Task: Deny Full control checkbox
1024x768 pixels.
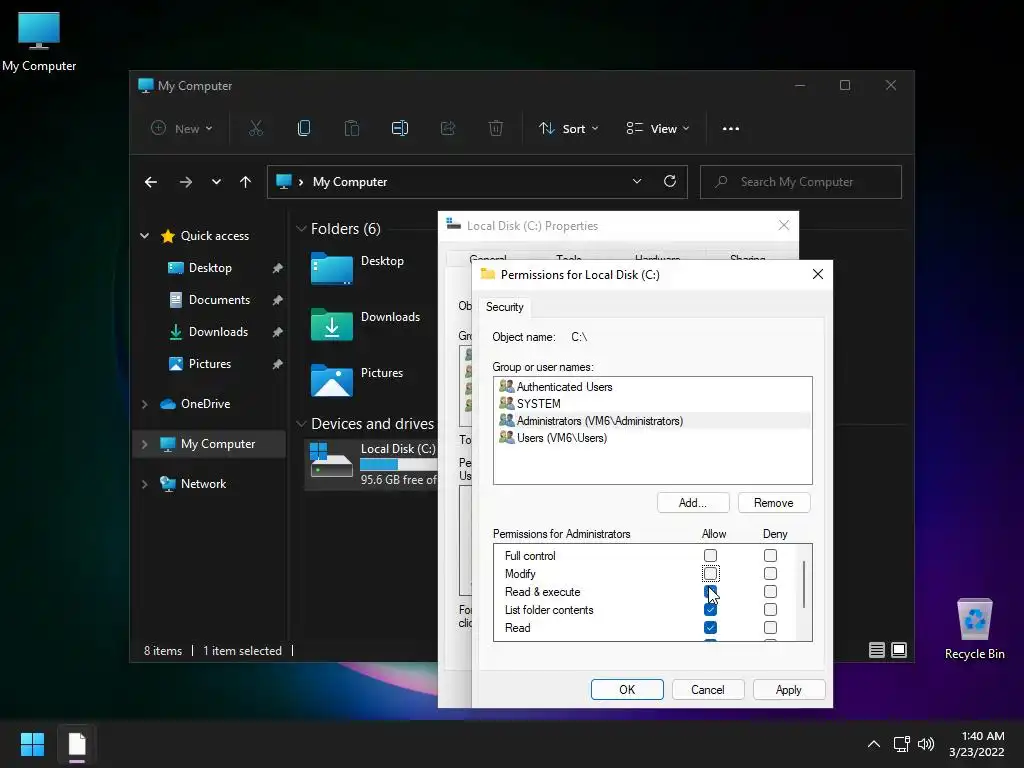Action: coord(771,556)
